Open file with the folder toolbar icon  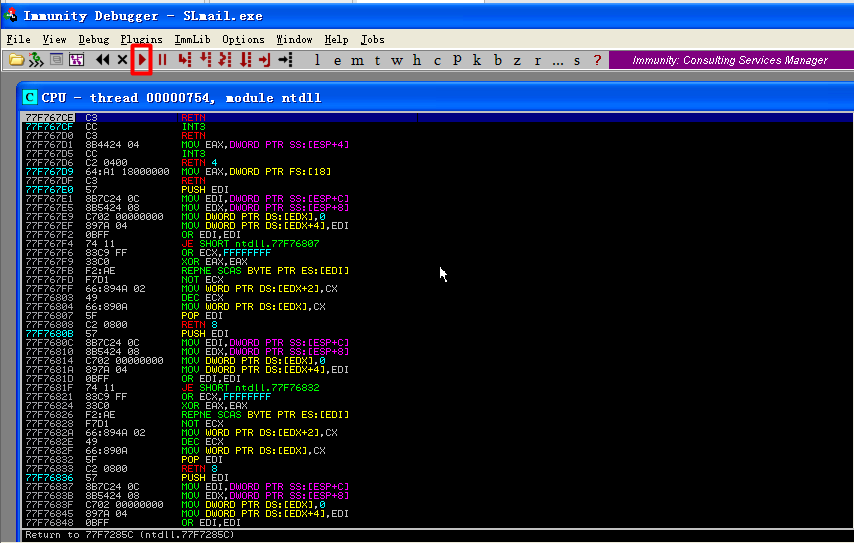[x=16, y=60]
